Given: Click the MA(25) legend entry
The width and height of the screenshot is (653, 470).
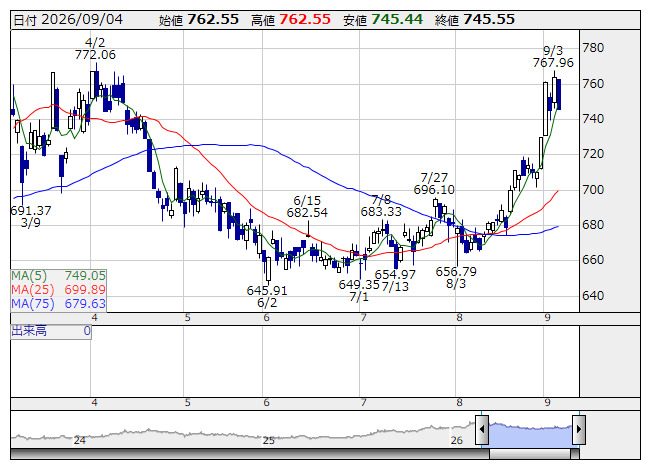Looking at the screenshot, I should [x=58, y=290].
